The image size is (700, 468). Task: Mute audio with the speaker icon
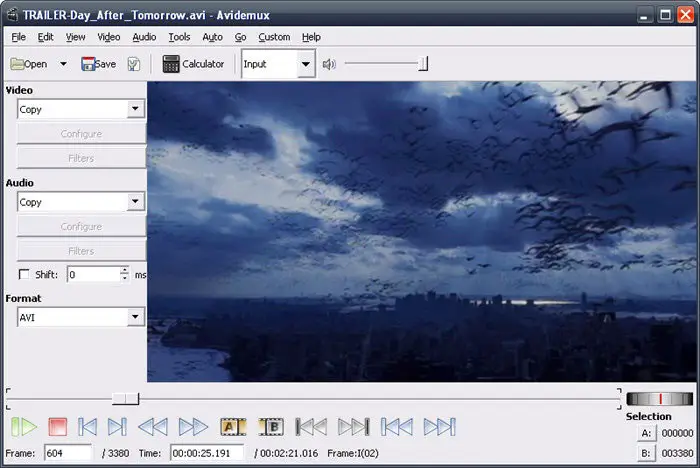(x=329, y=64)
